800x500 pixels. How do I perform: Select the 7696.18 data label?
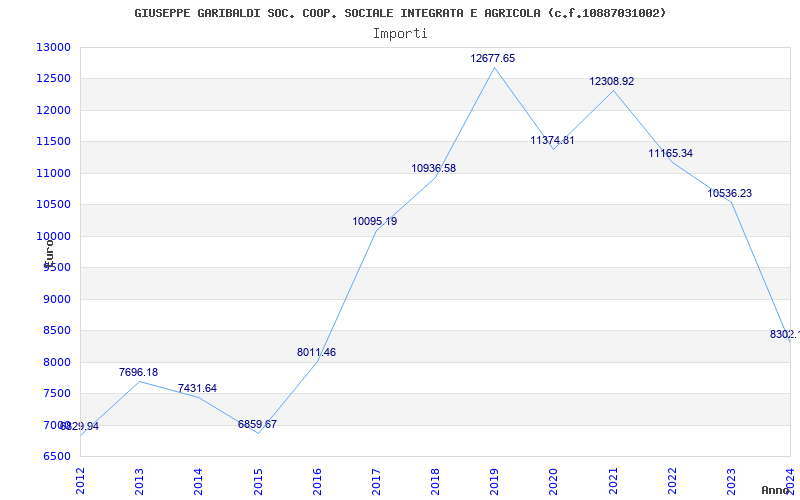(x=138, y=372)
